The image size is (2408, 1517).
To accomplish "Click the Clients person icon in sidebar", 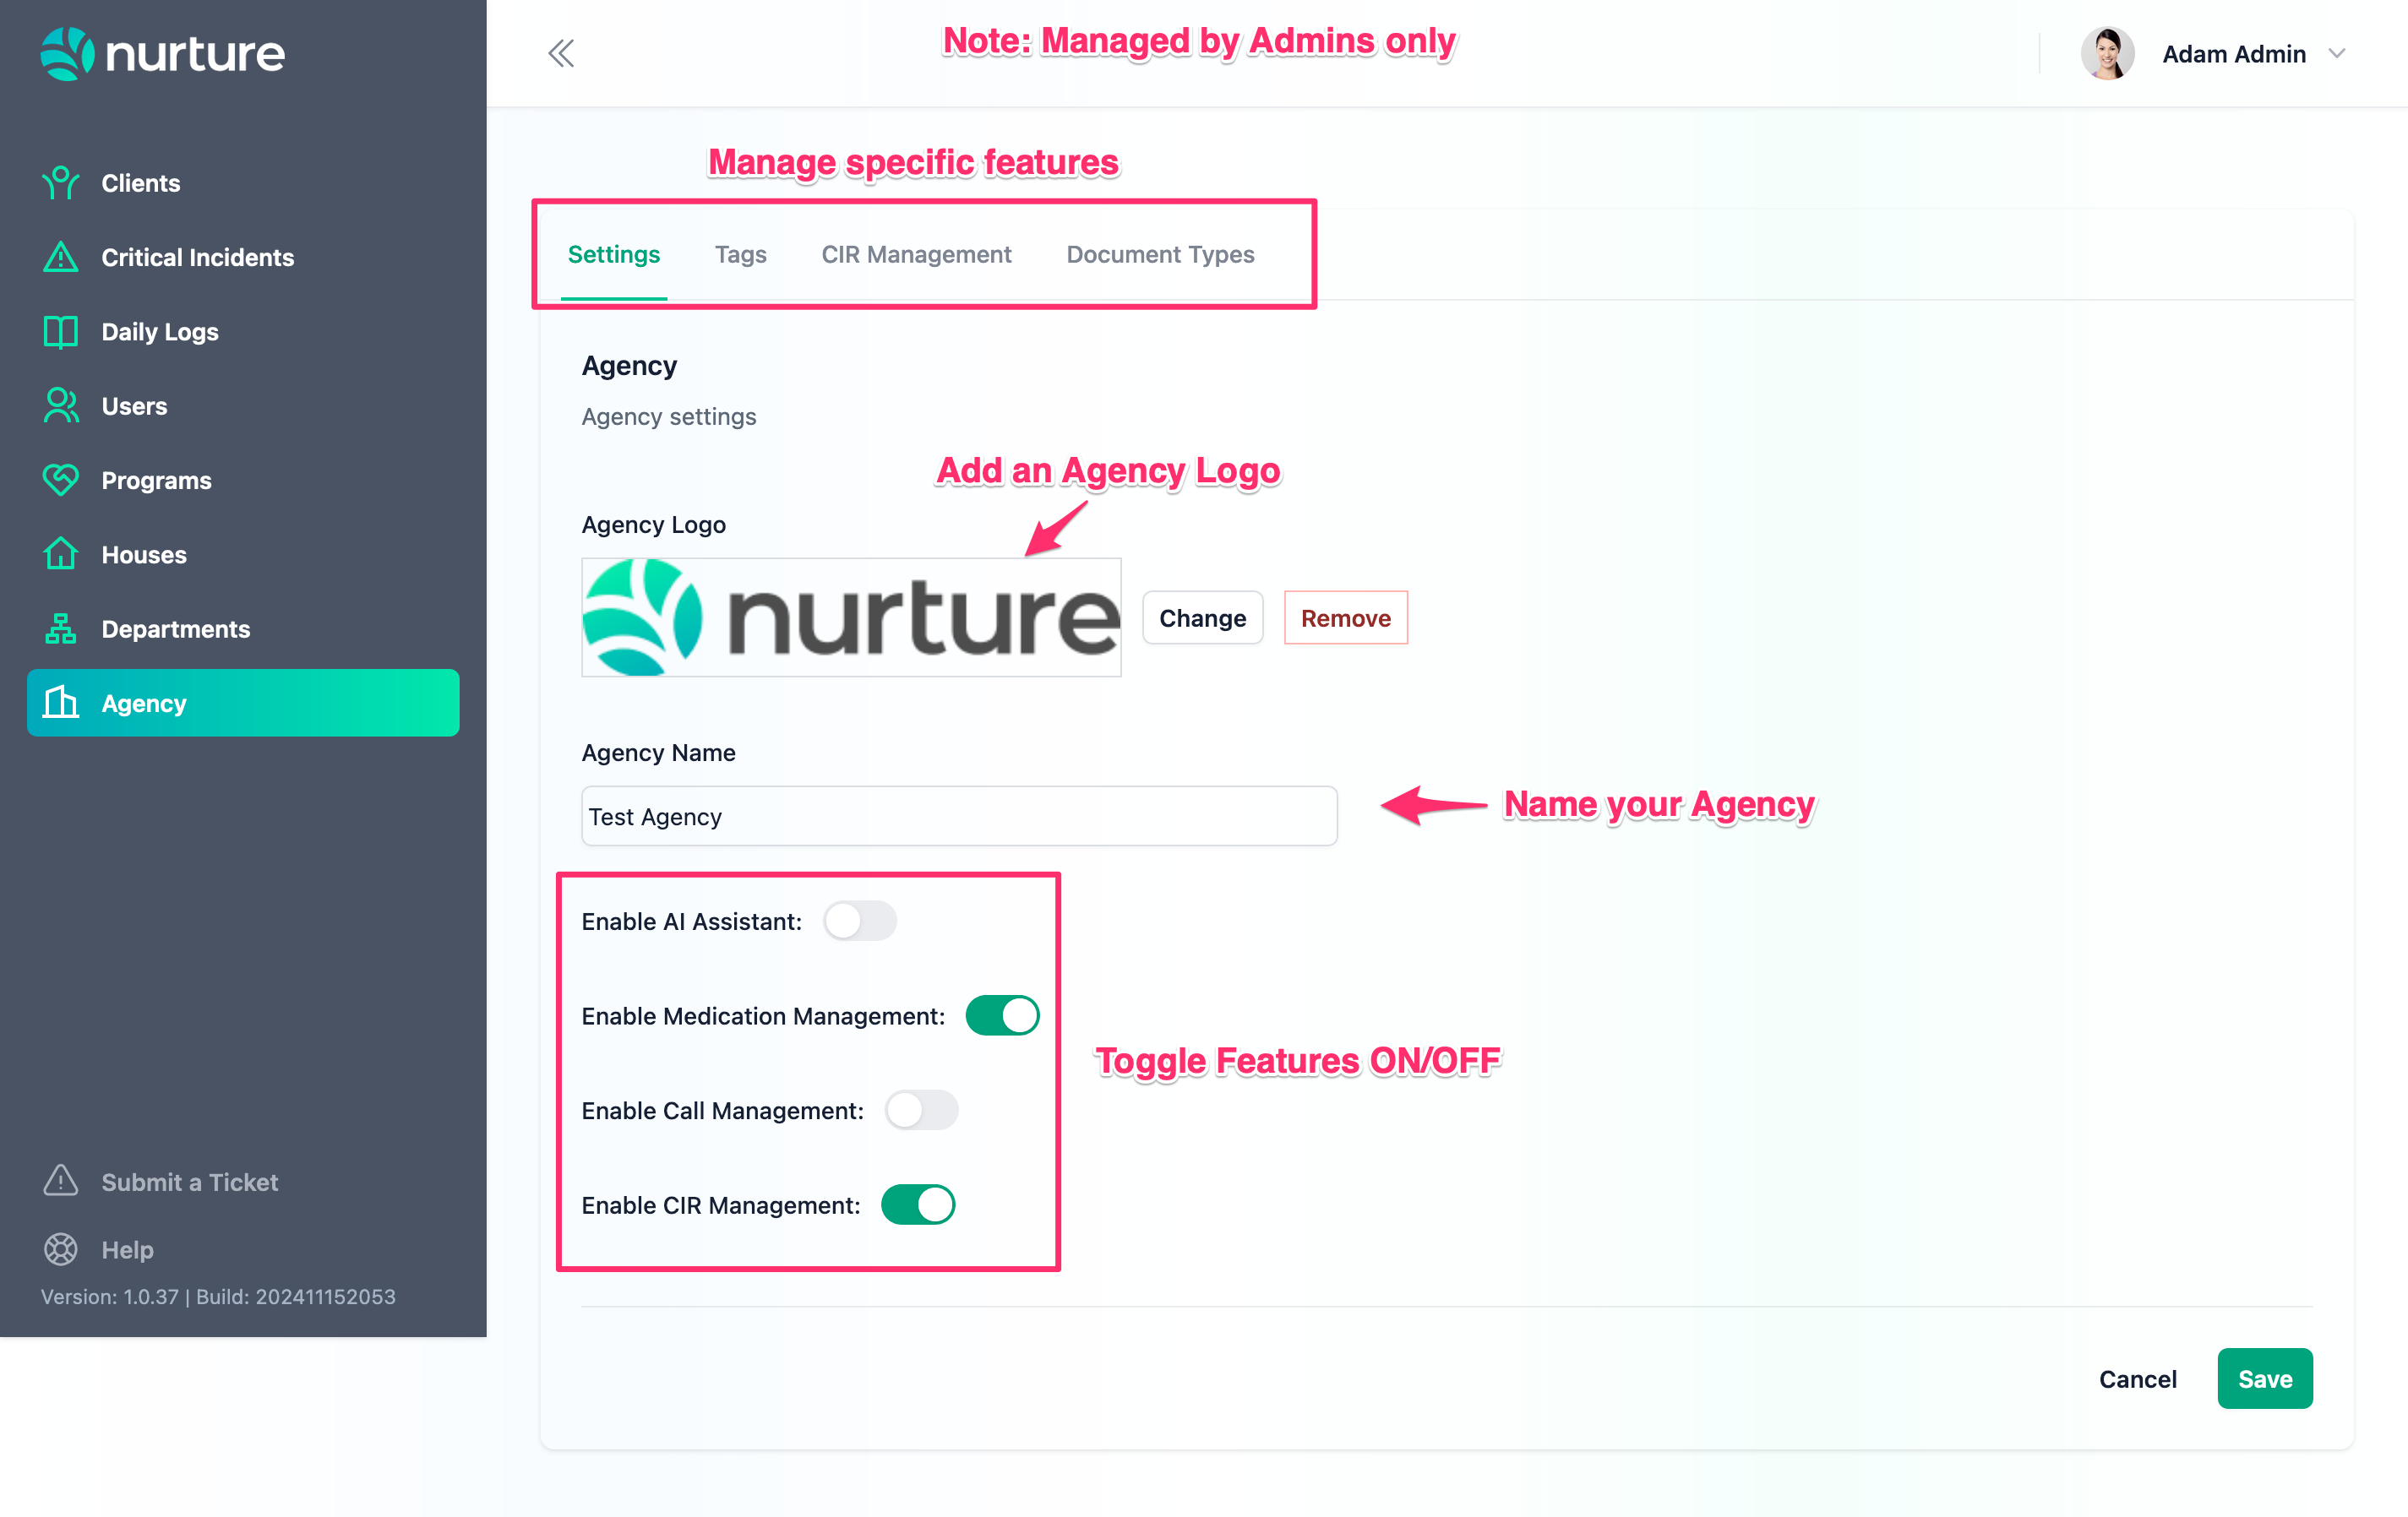I will point(60,183).
